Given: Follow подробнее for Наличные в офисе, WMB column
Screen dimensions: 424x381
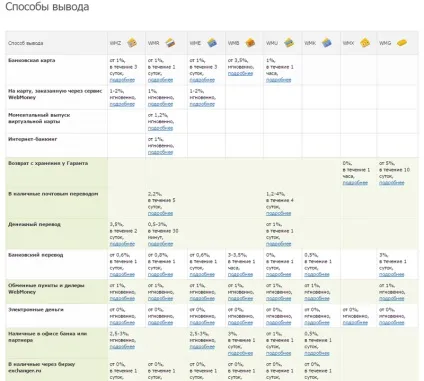Looking at the screenshot, I should [240, 353].
